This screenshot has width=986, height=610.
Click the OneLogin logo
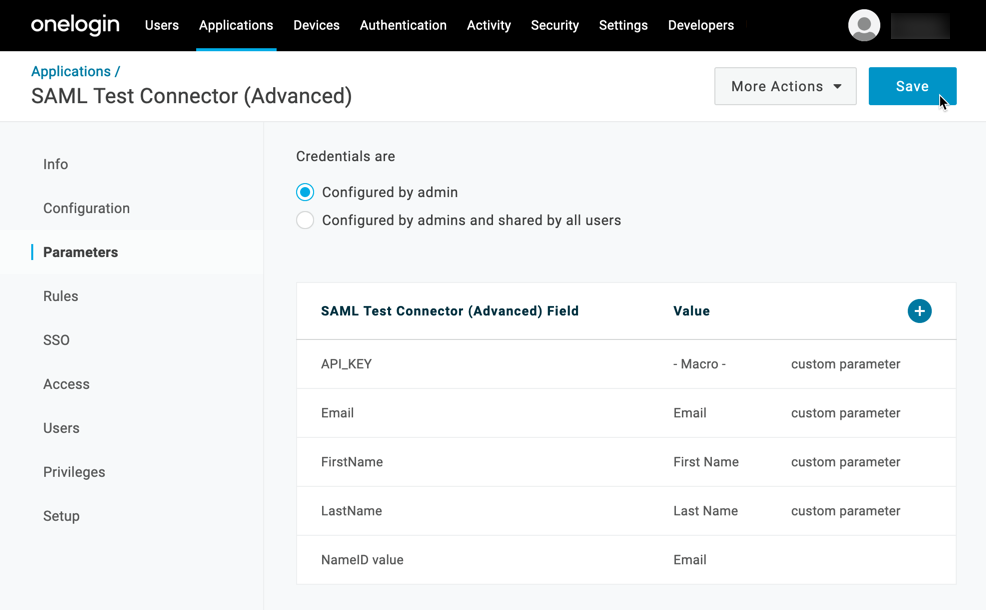click(x=75, y=25)
